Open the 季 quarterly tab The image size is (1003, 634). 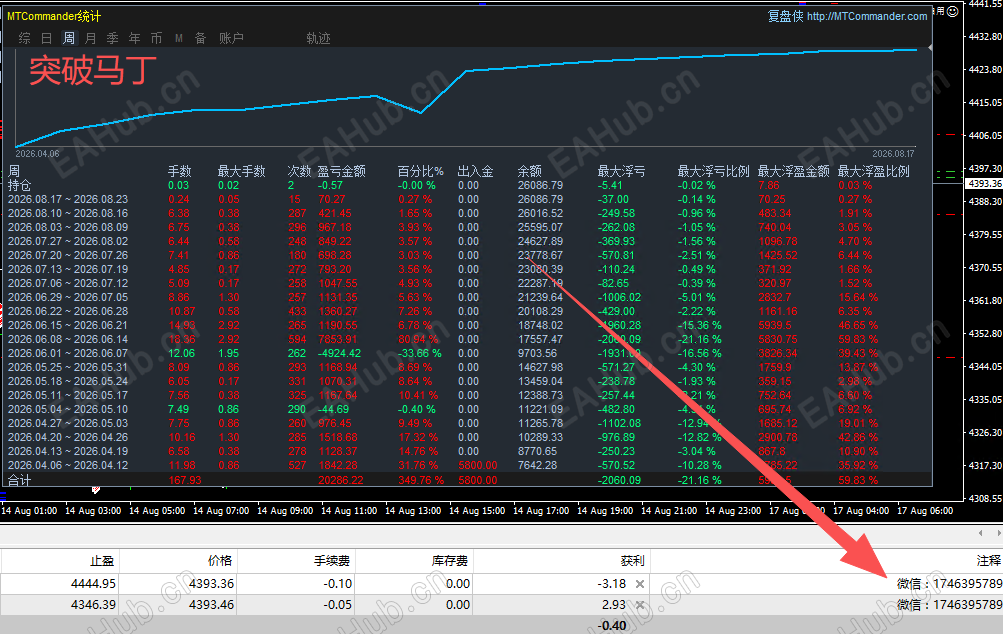coord(113,38)
